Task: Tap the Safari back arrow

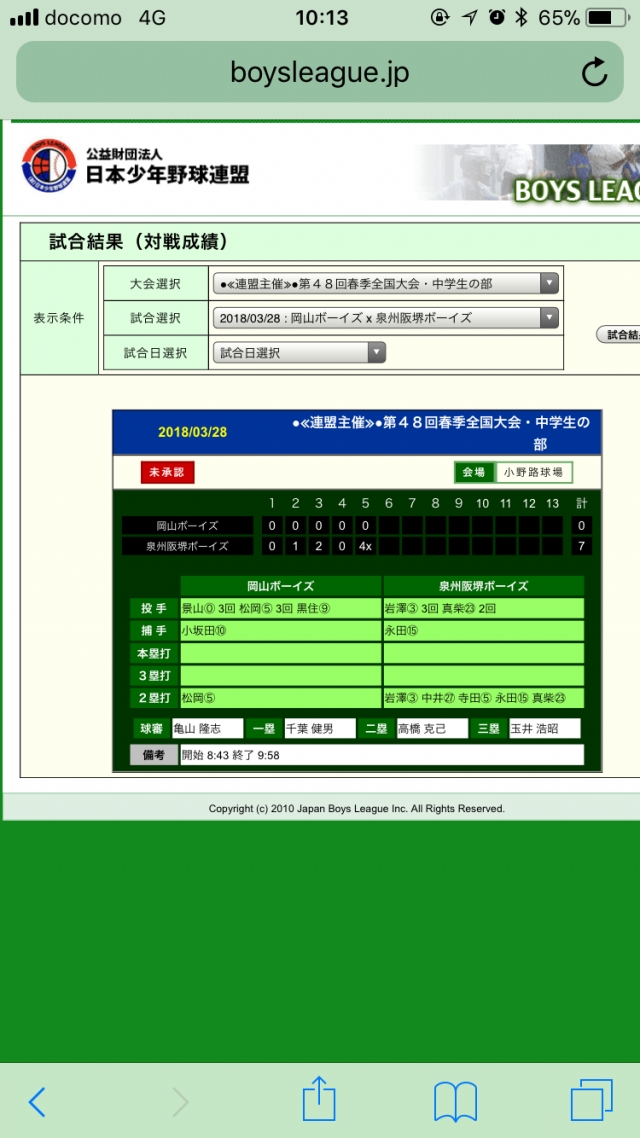Action: tap(37, 1101)
